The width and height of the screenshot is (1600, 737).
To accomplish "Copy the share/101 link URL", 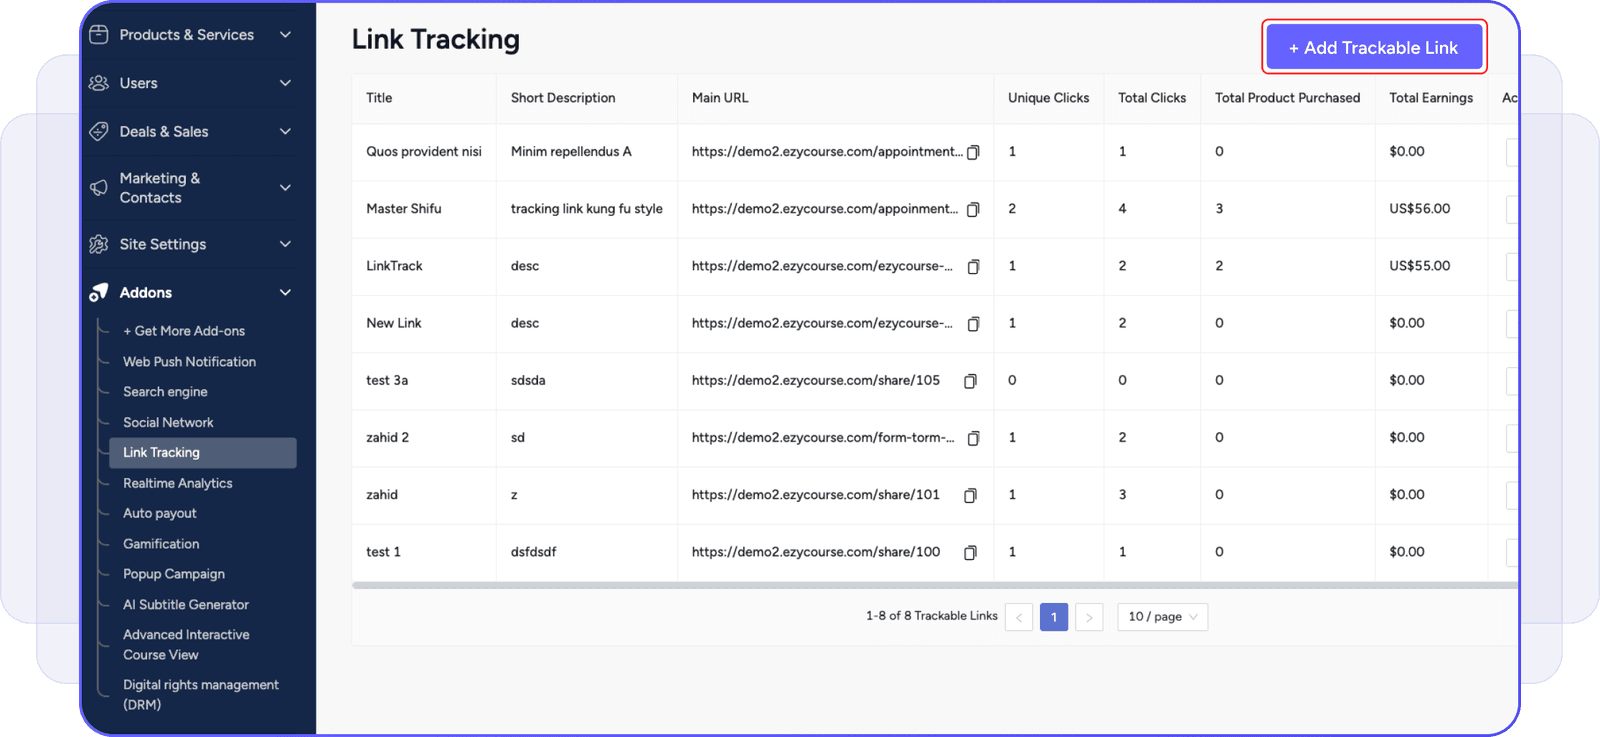I will coord(970,495).
